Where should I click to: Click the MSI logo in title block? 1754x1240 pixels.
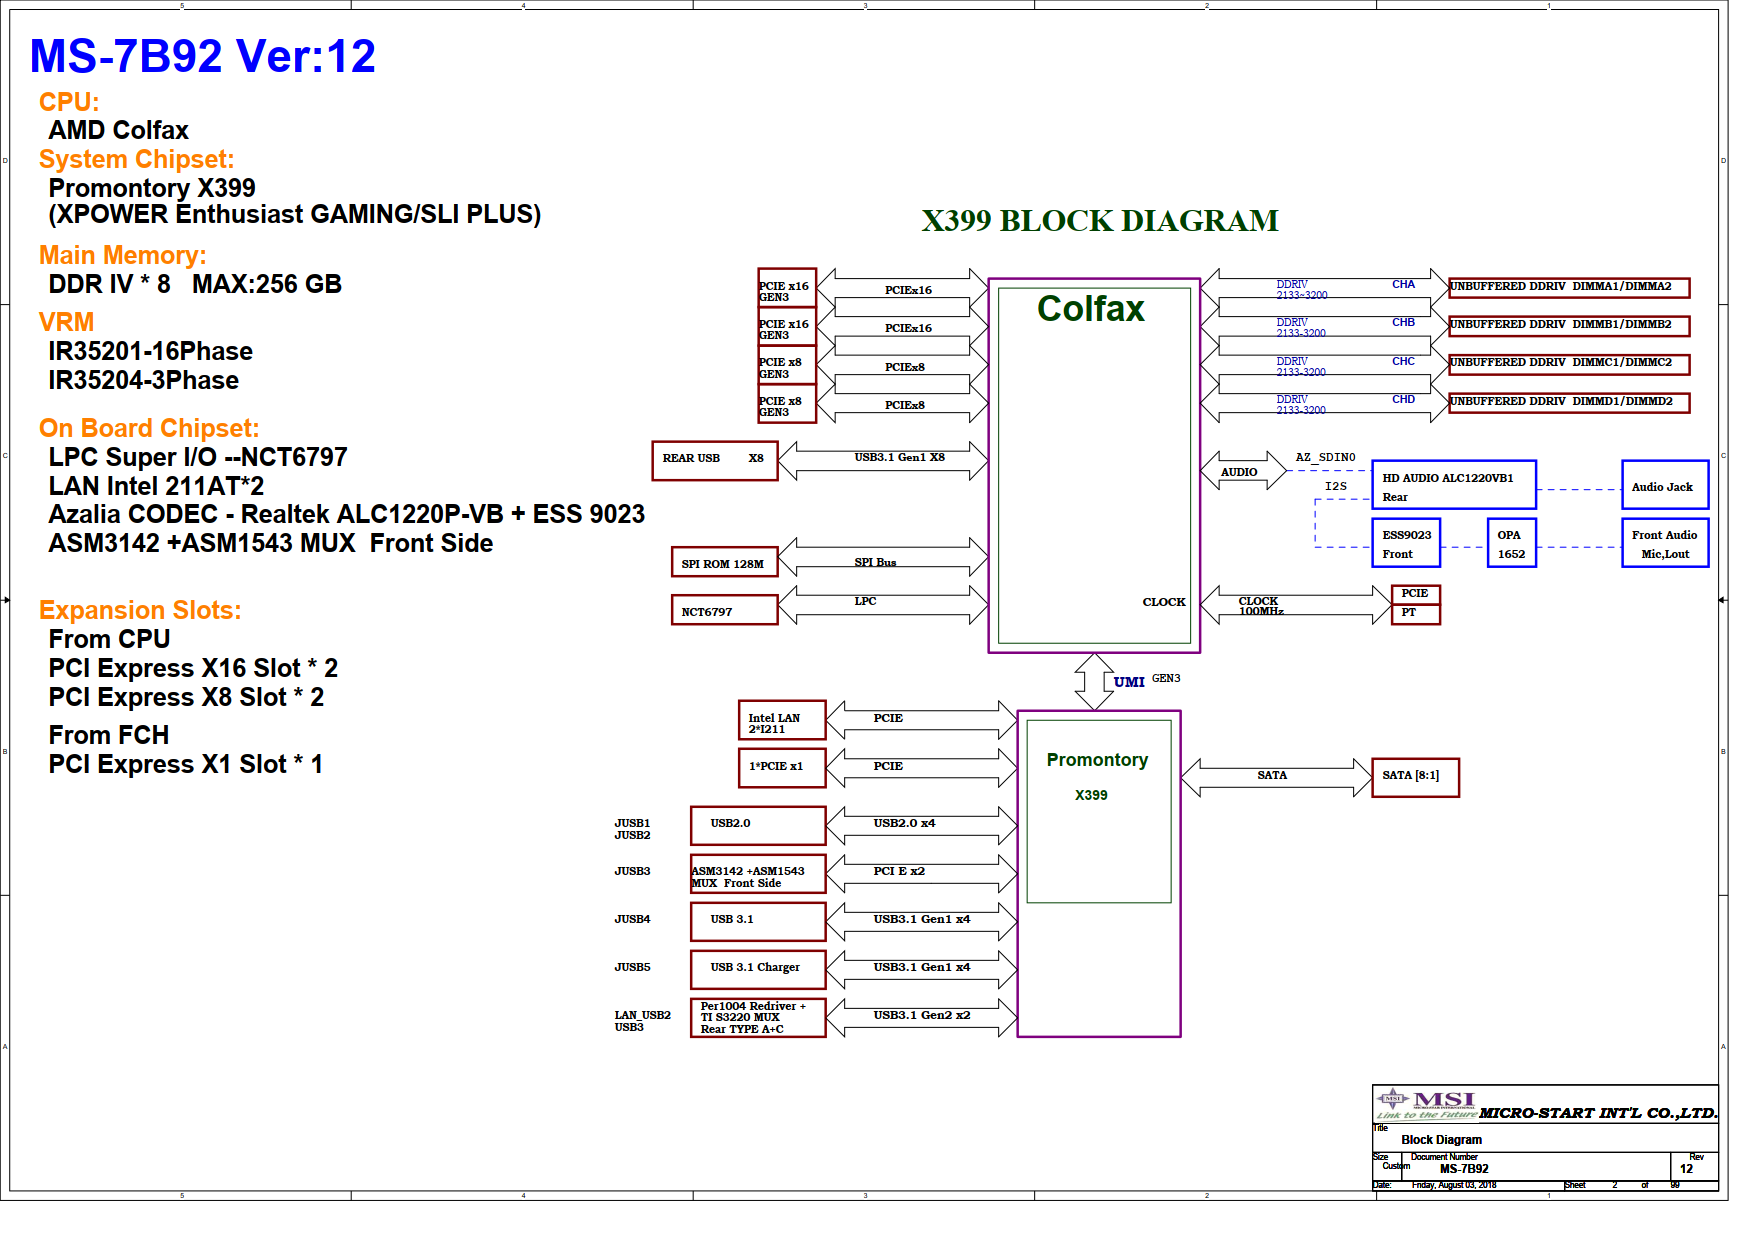pyautogui.click(x=1426, y=1104)
